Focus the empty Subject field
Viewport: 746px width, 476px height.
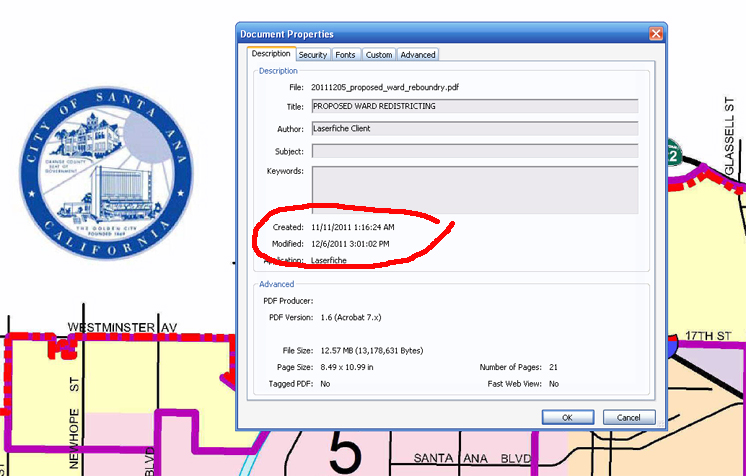474,151
